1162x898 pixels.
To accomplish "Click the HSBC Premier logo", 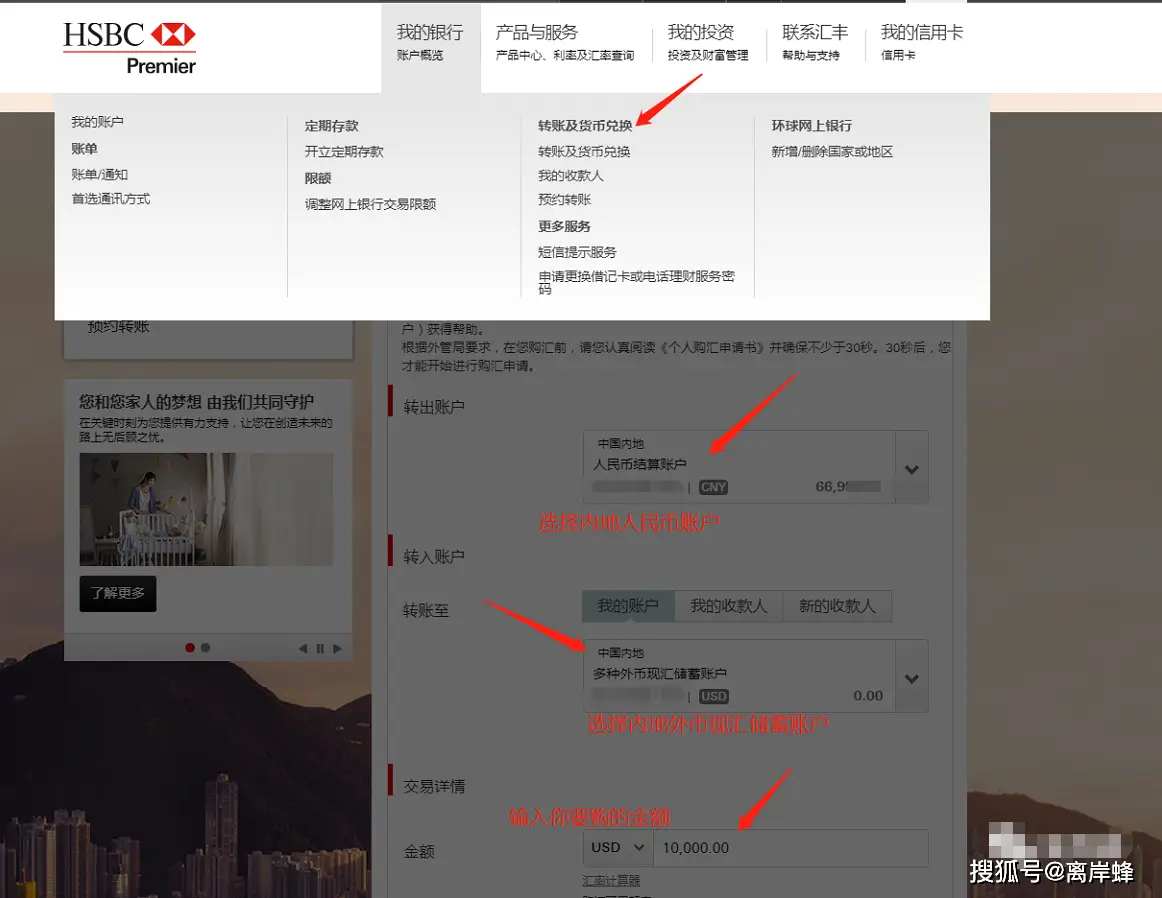I will (x=130, y=48).
